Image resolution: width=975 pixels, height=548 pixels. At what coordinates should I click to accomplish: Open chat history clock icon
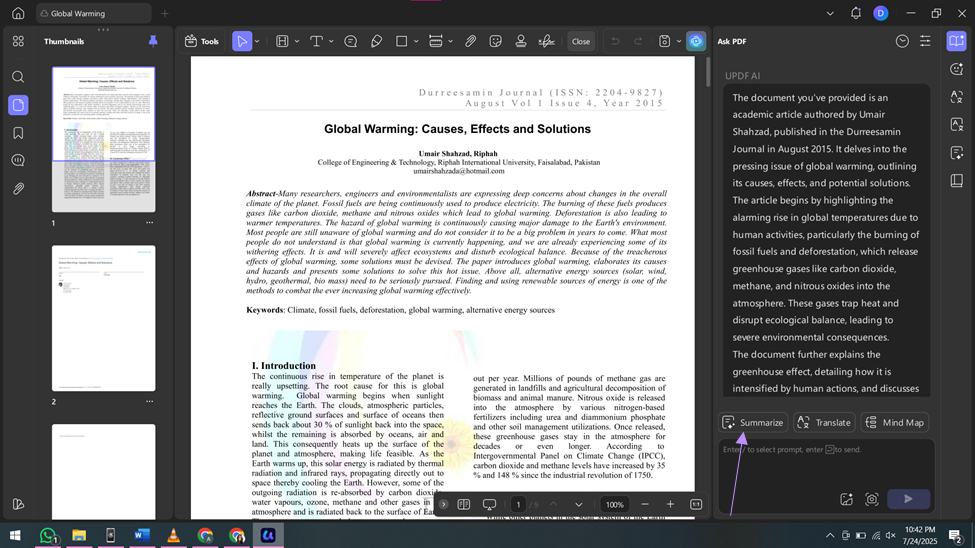pyautogui.click(x=902, y=42)
